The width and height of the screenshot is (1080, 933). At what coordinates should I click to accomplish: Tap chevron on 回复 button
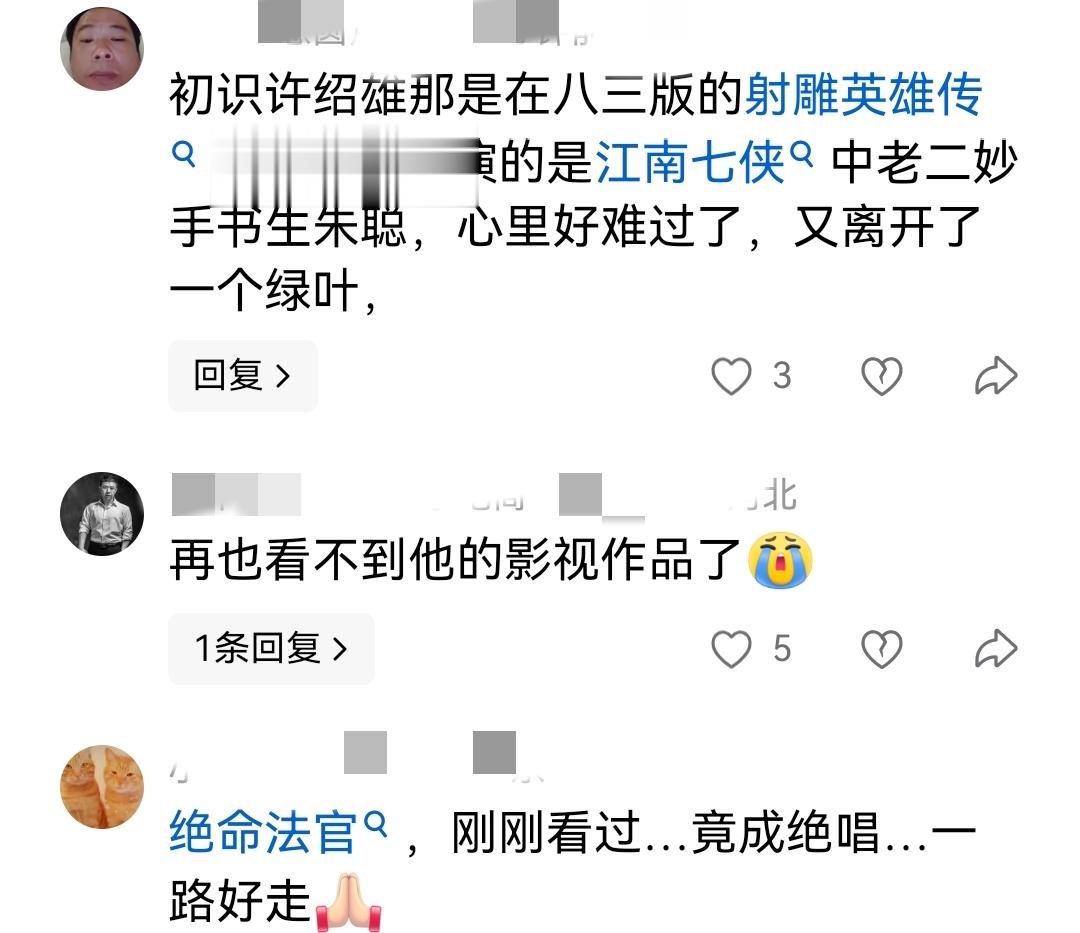[x=282, y=376]
